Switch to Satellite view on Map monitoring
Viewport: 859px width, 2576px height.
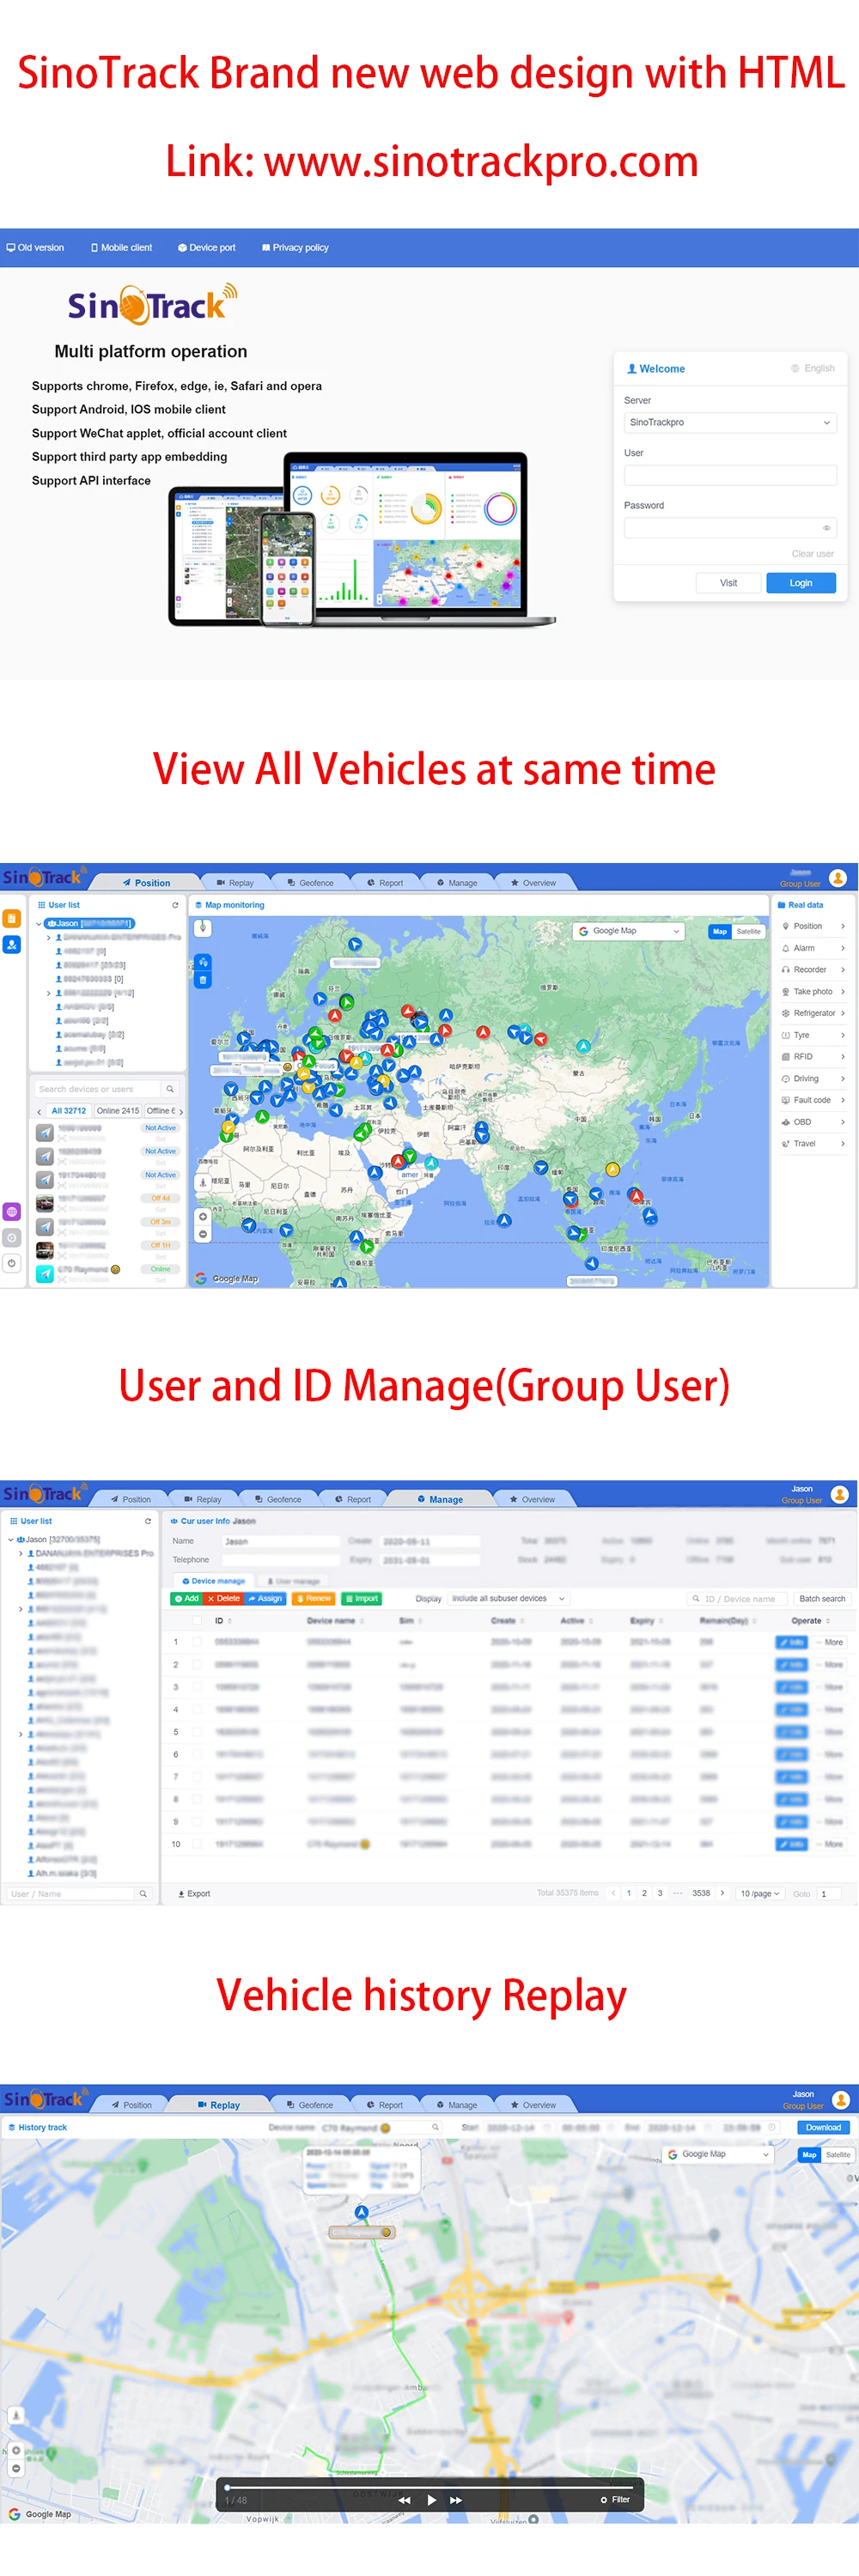749,931
